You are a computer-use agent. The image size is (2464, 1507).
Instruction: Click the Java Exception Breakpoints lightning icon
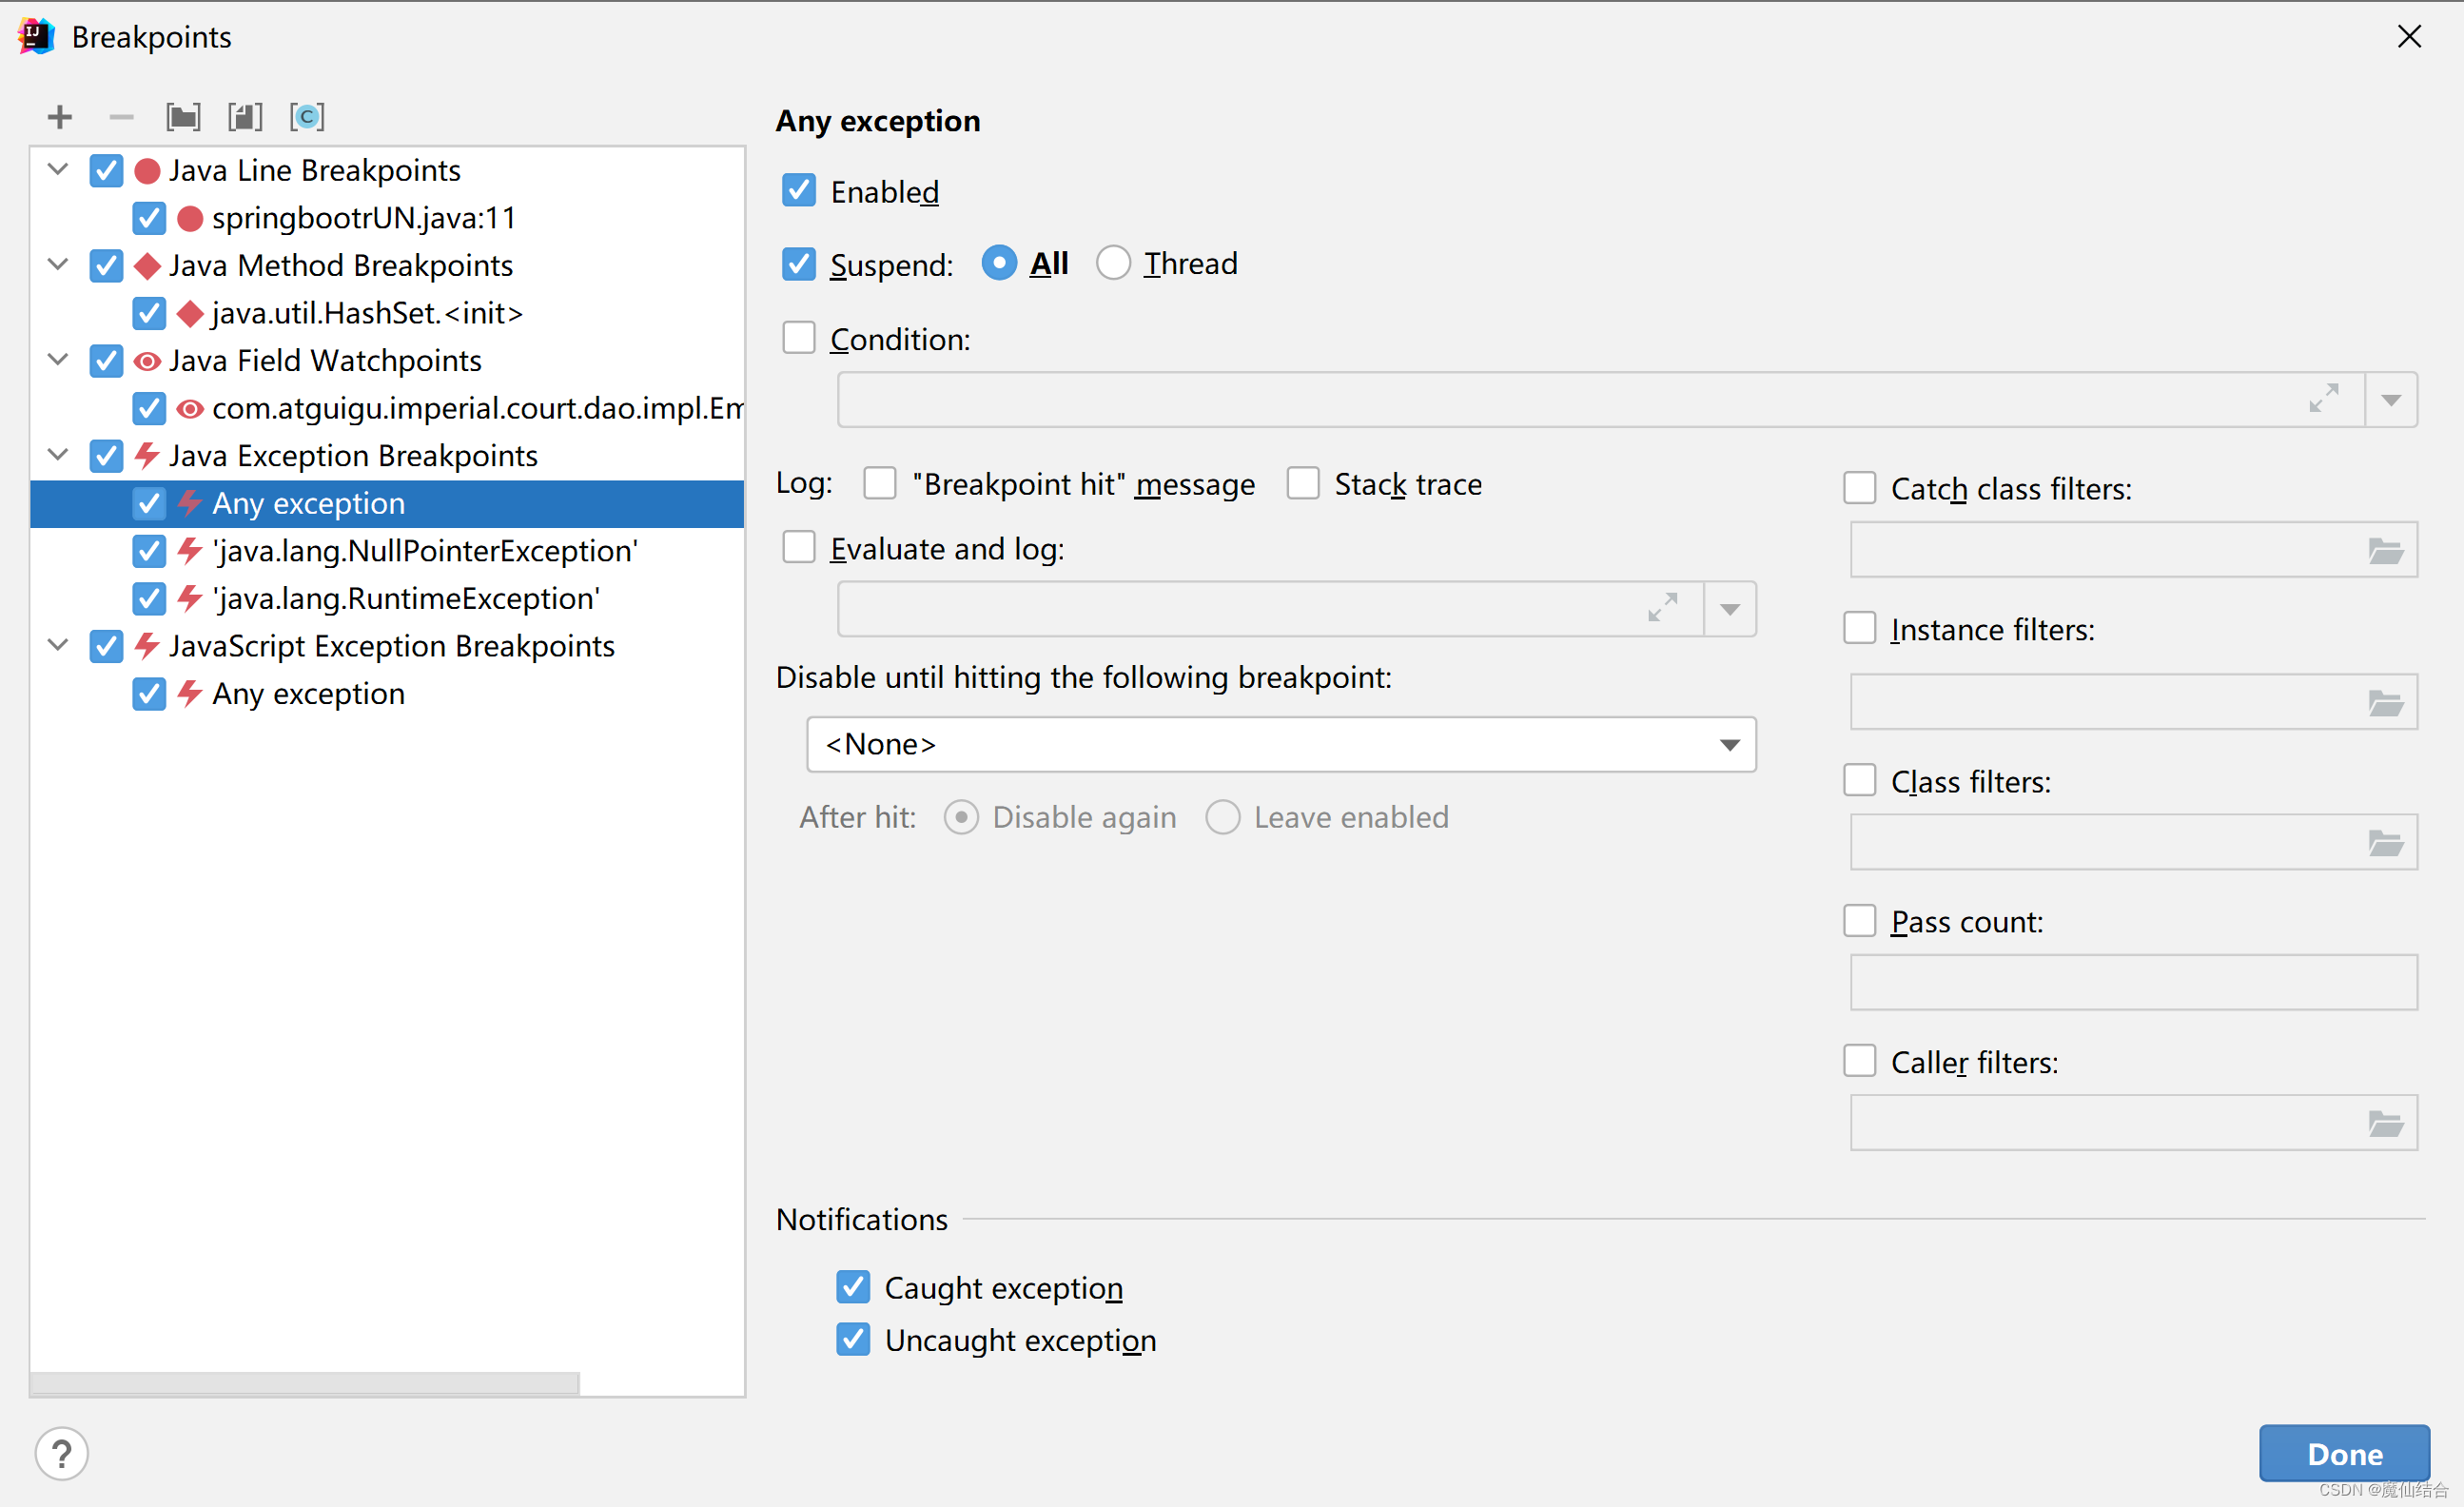[x=147, y=458]
